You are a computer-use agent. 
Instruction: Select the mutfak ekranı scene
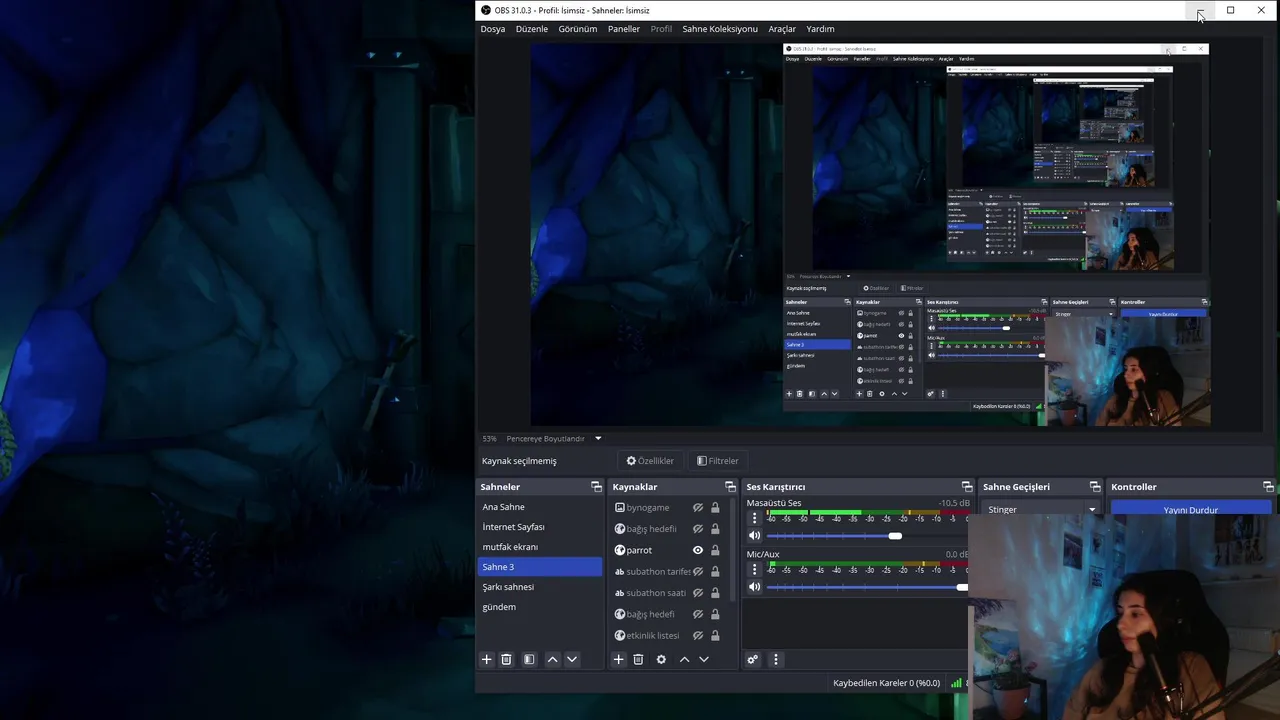click(x=539, y=547)
